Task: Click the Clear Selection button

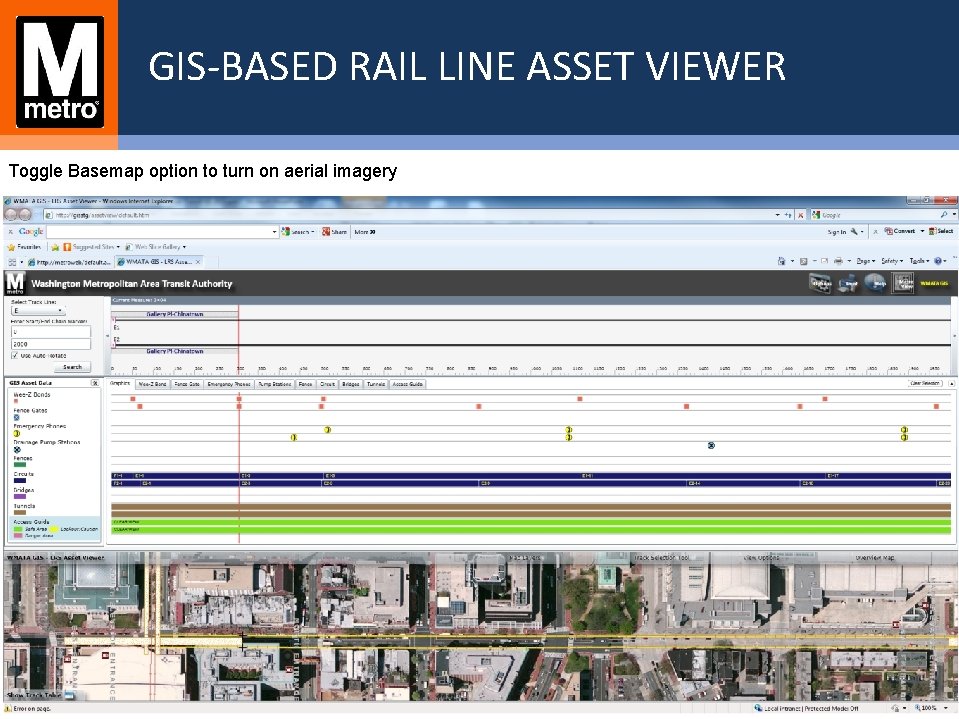Action: (925, 383)
